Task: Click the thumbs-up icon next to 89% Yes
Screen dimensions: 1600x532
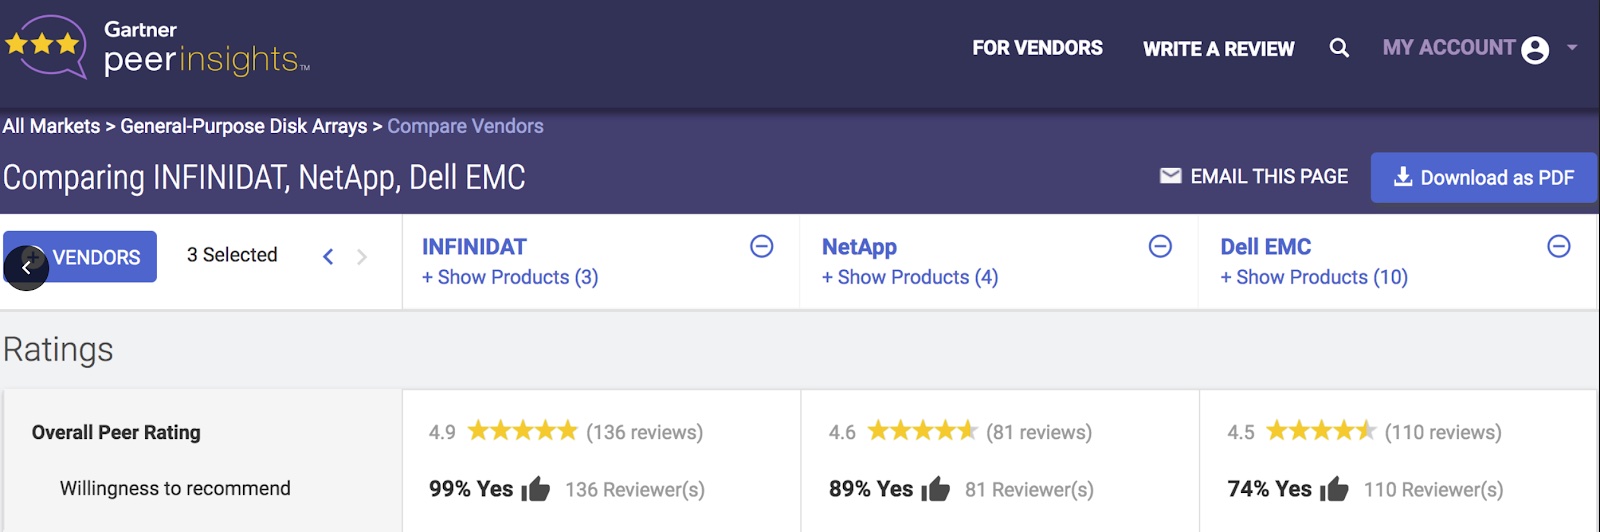Action: tap(936, 489)
